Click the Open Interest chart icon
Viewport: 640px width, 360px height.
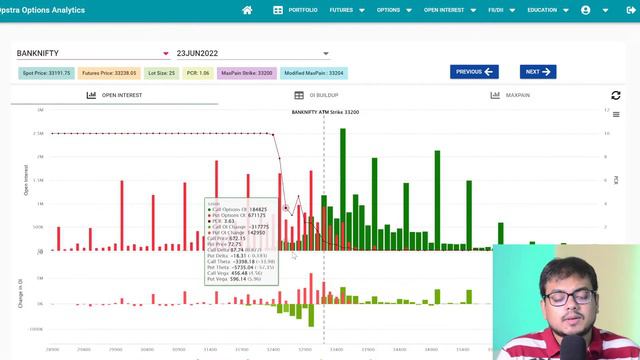click(x=91, y=95)
